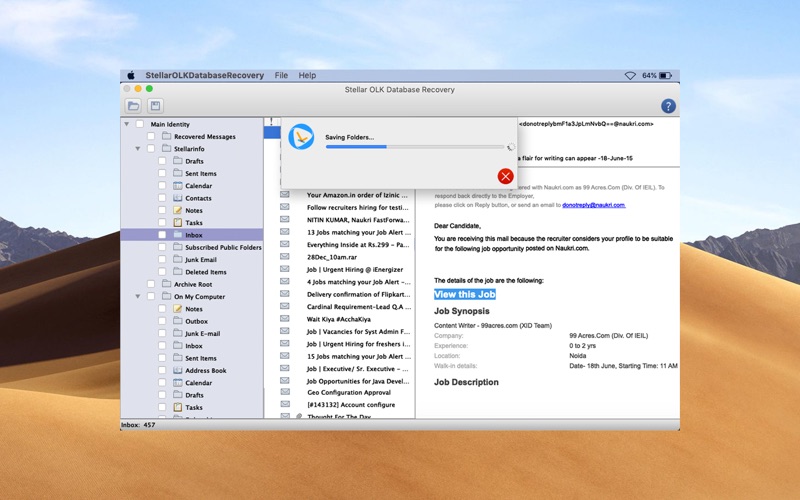The height and width of the screenshot is (500, 800).
Task: Open the Help menu
Action: (307, 76)
